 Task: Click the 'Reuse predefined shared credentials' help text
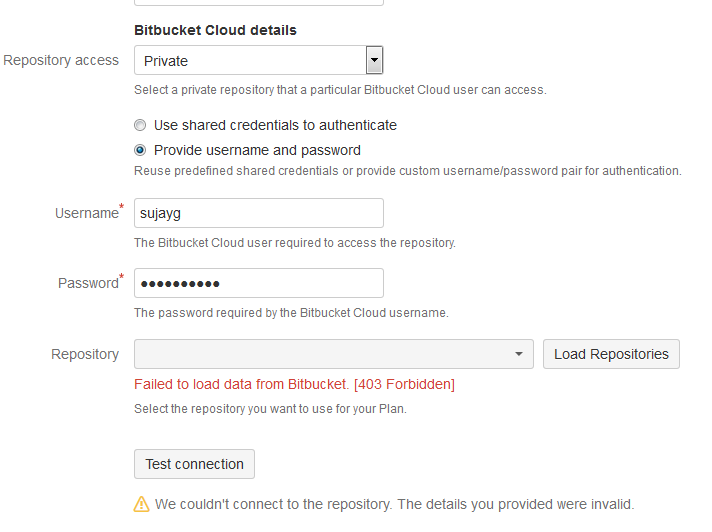[x=407, y=171]
